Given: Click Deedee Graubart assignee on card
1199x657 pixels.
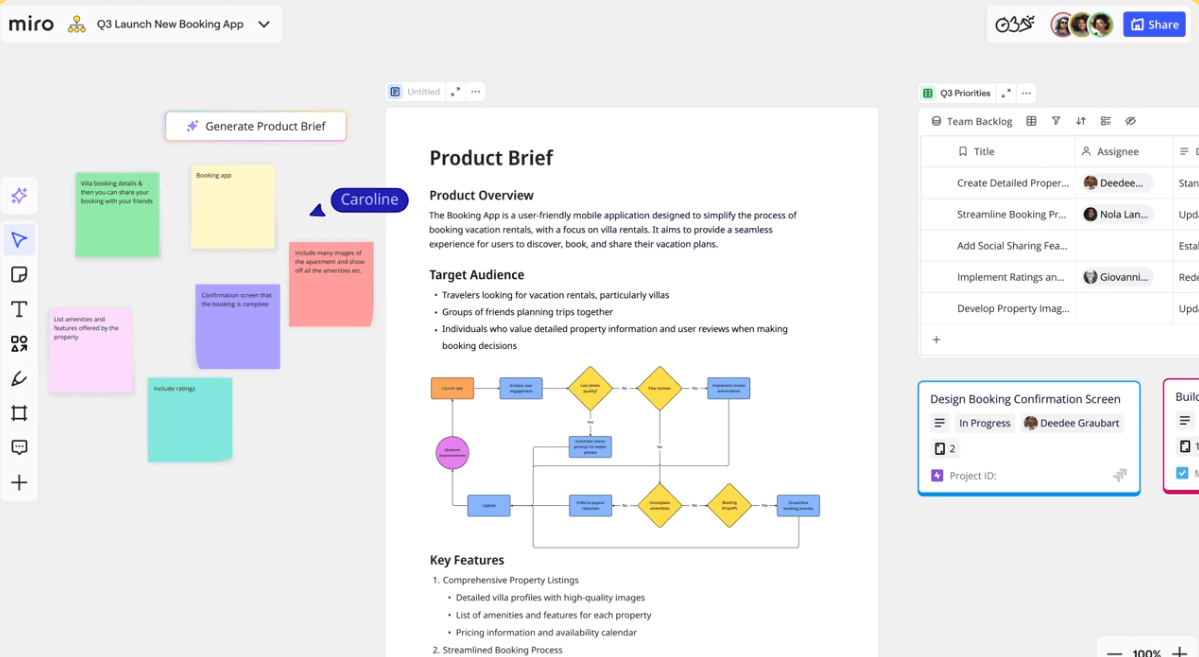Looking at the screenshot, I should click(x=1071, y=423).
